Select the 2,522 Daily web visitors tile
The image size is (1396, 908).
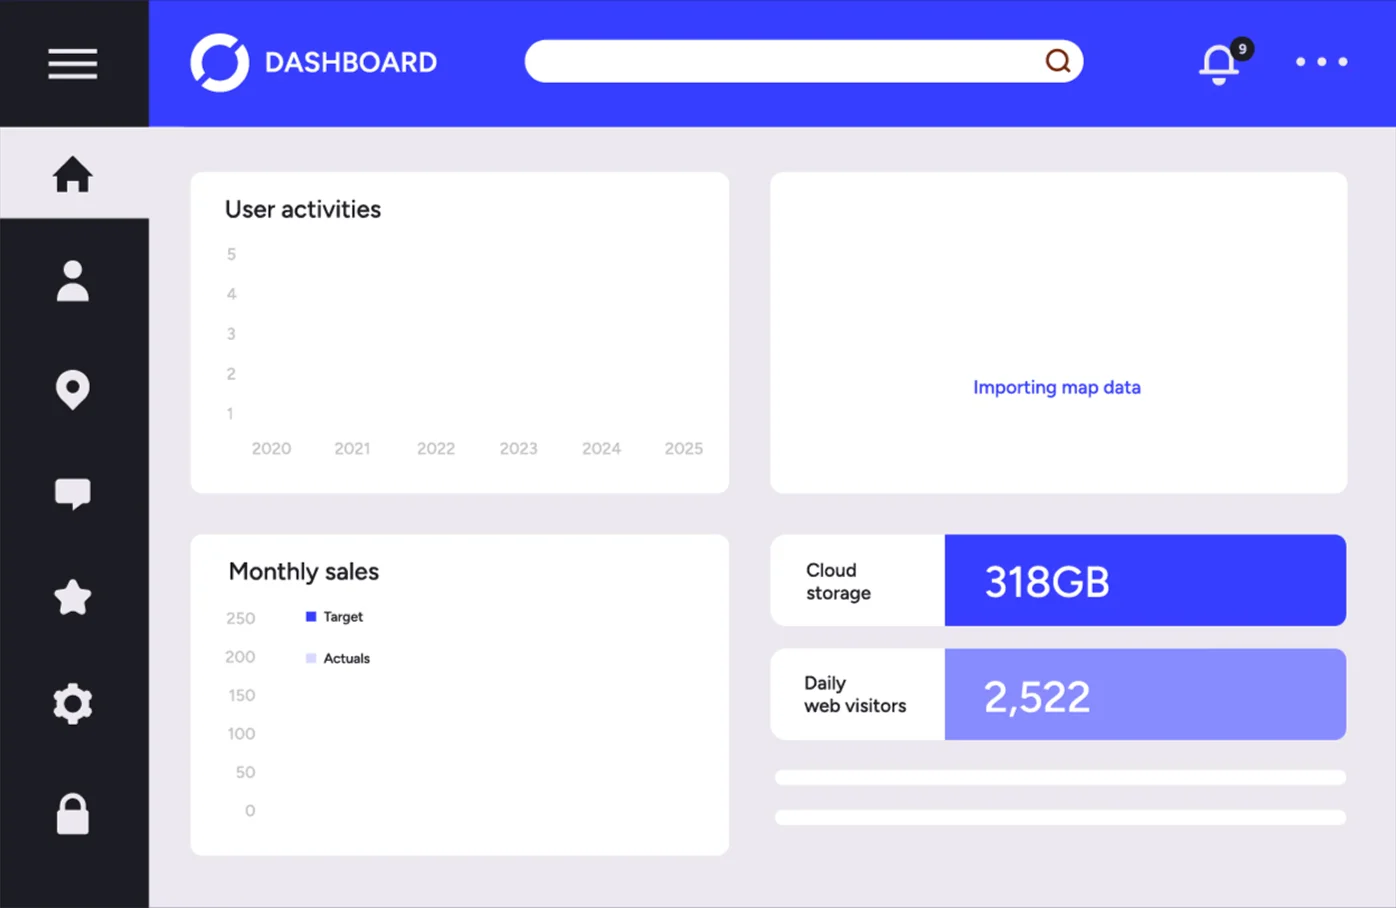1145,695
